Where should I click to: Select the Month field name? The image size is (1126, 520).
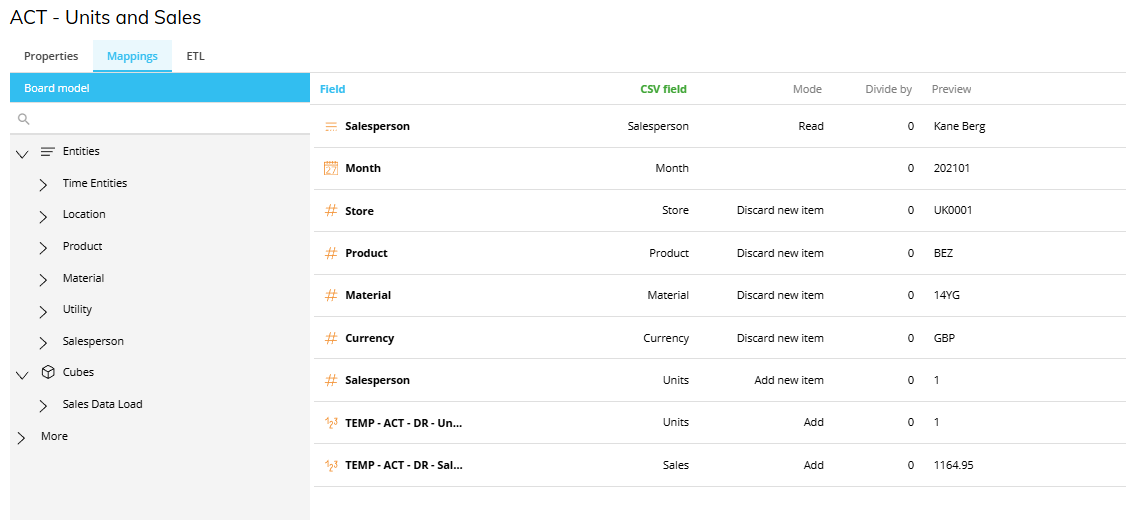click(x=363, y=168)
